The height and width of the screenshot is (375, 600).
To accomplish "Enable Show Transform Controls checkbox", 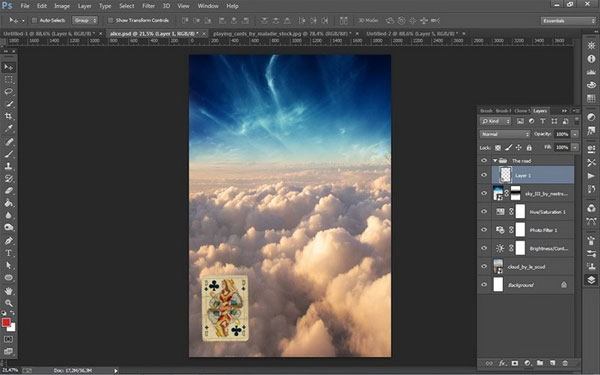I will pyautogui.click(x=111, y=20).
